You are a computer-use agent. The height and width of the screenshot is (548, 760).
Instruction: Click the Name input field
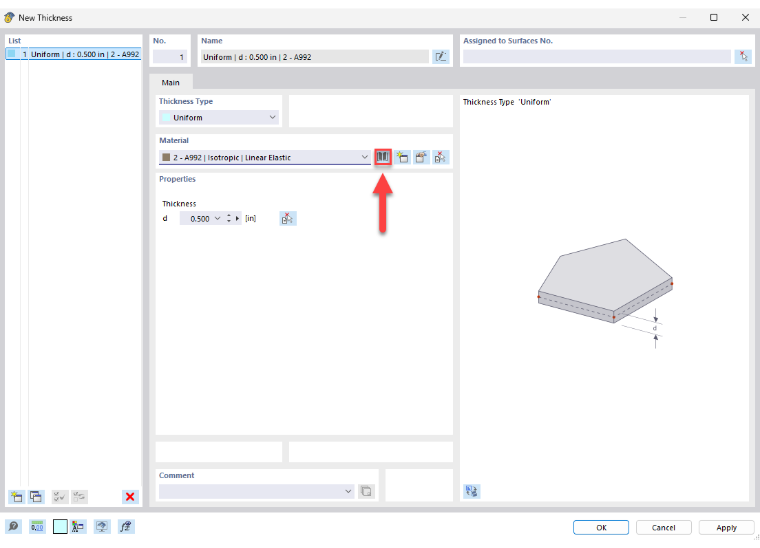point(315,57)
